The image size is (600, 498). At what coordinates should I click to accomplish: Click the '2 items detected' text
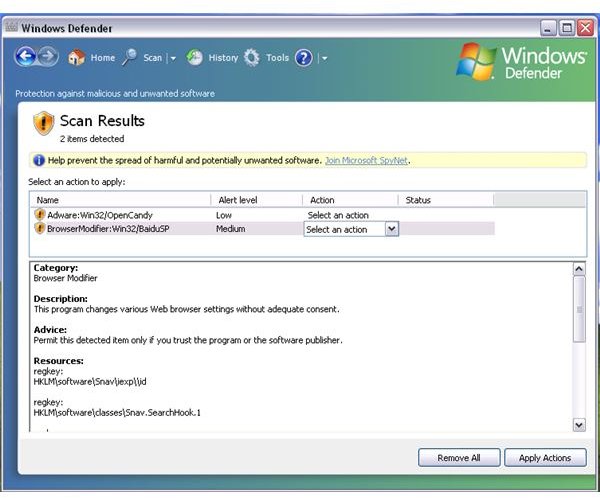coord(92,139)
